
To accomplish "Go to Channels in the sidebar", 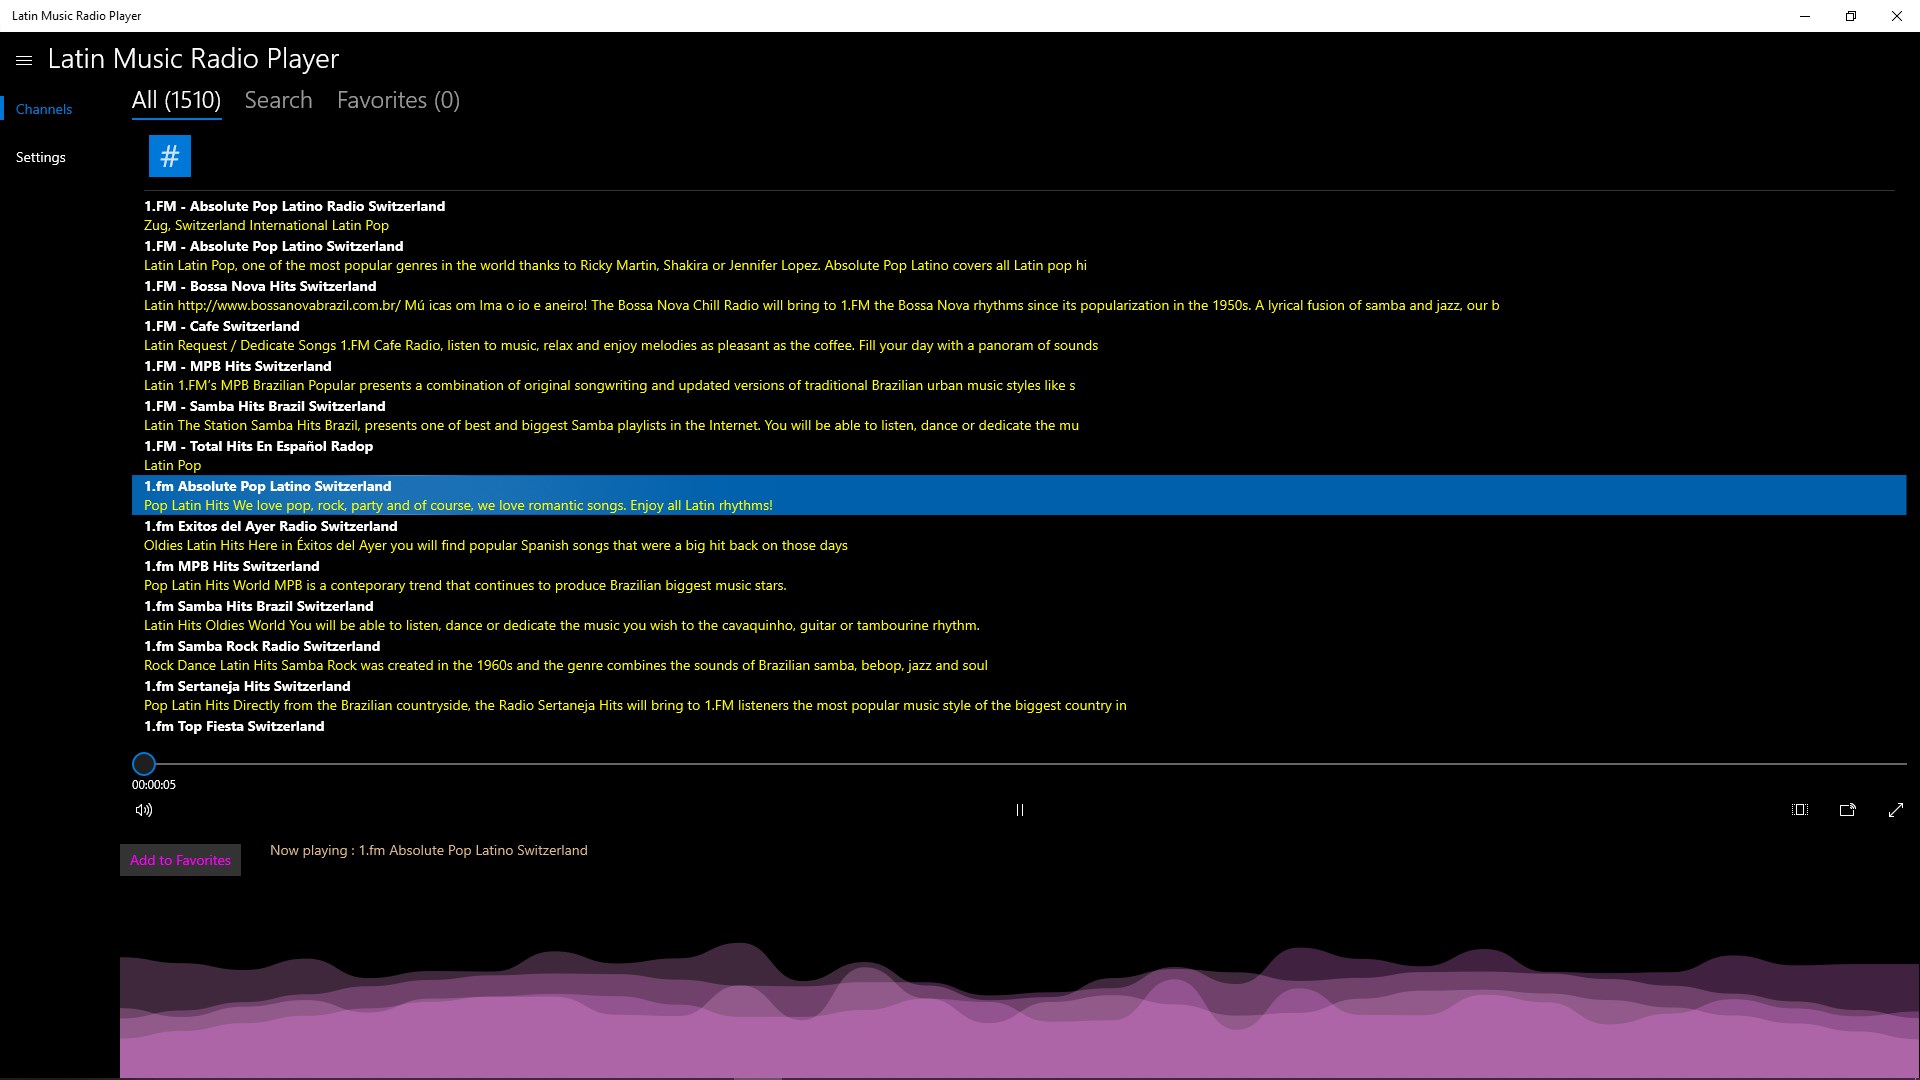I will pos(44,109).
